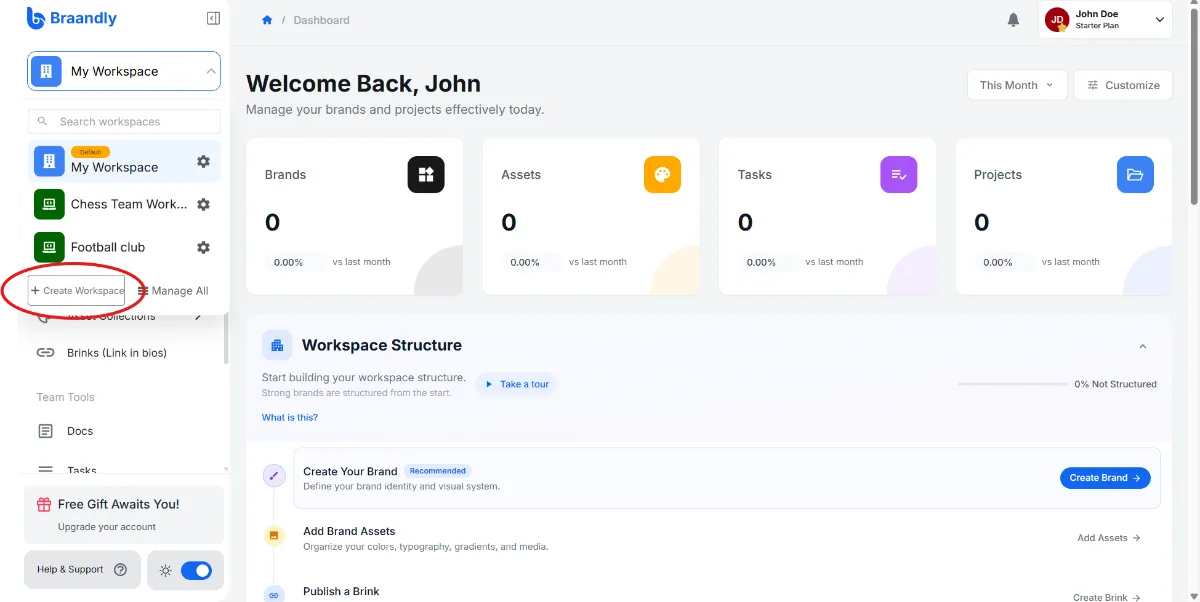The width and height of the screenshot is (1200, 602).
Task: Click the Help & Support button
Action: [82, 570]
